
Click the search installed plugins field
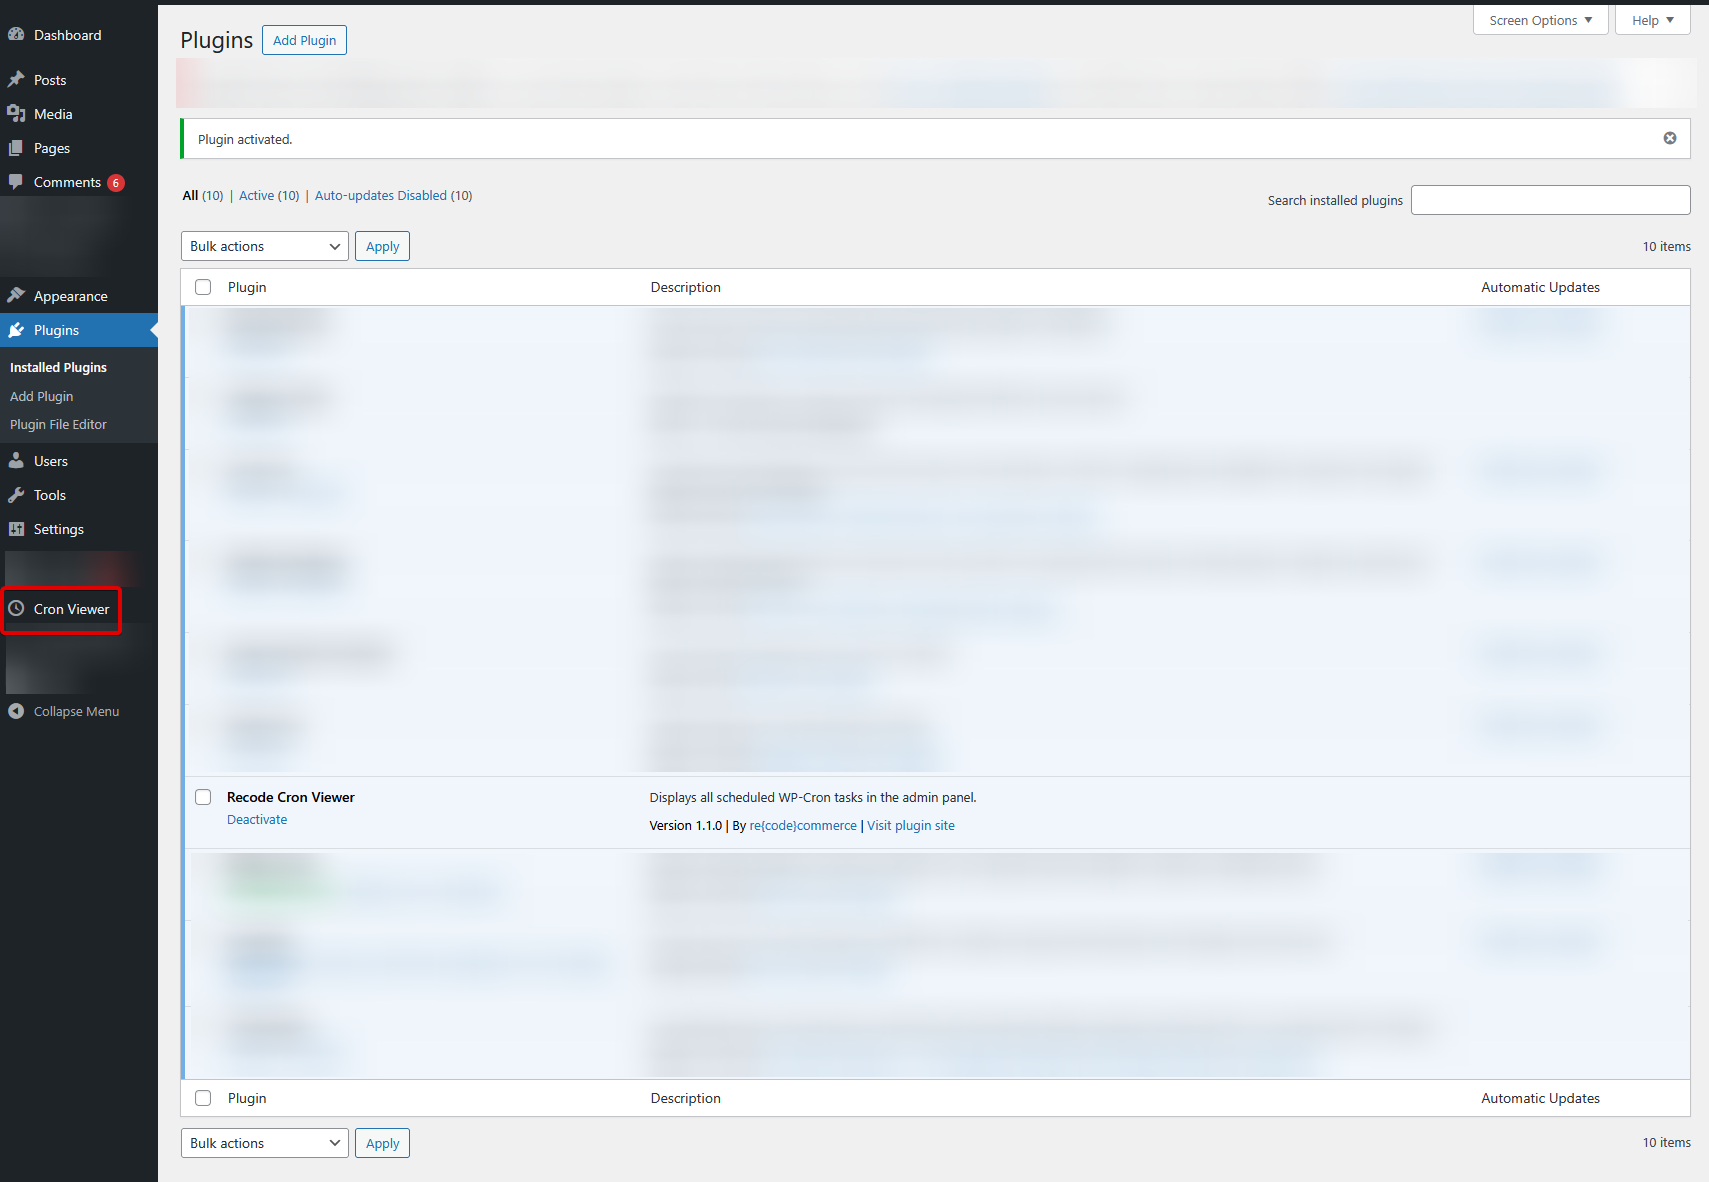(1550, 199)
